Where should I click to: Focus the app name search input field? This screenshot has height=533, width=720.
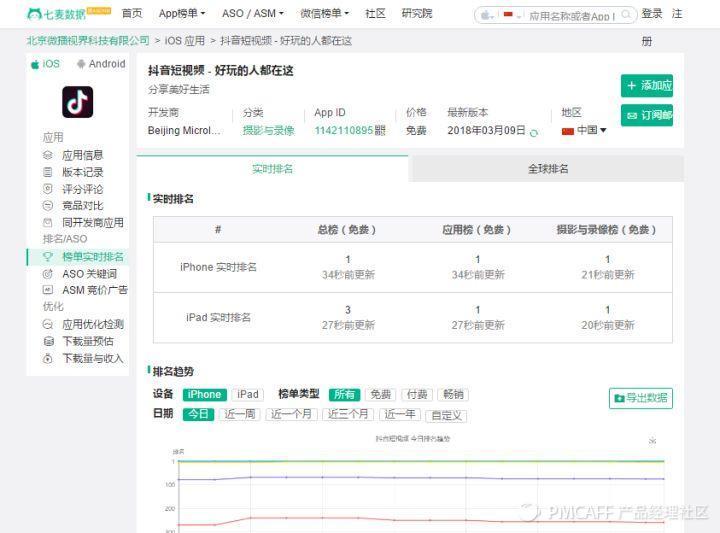[572, 16]
